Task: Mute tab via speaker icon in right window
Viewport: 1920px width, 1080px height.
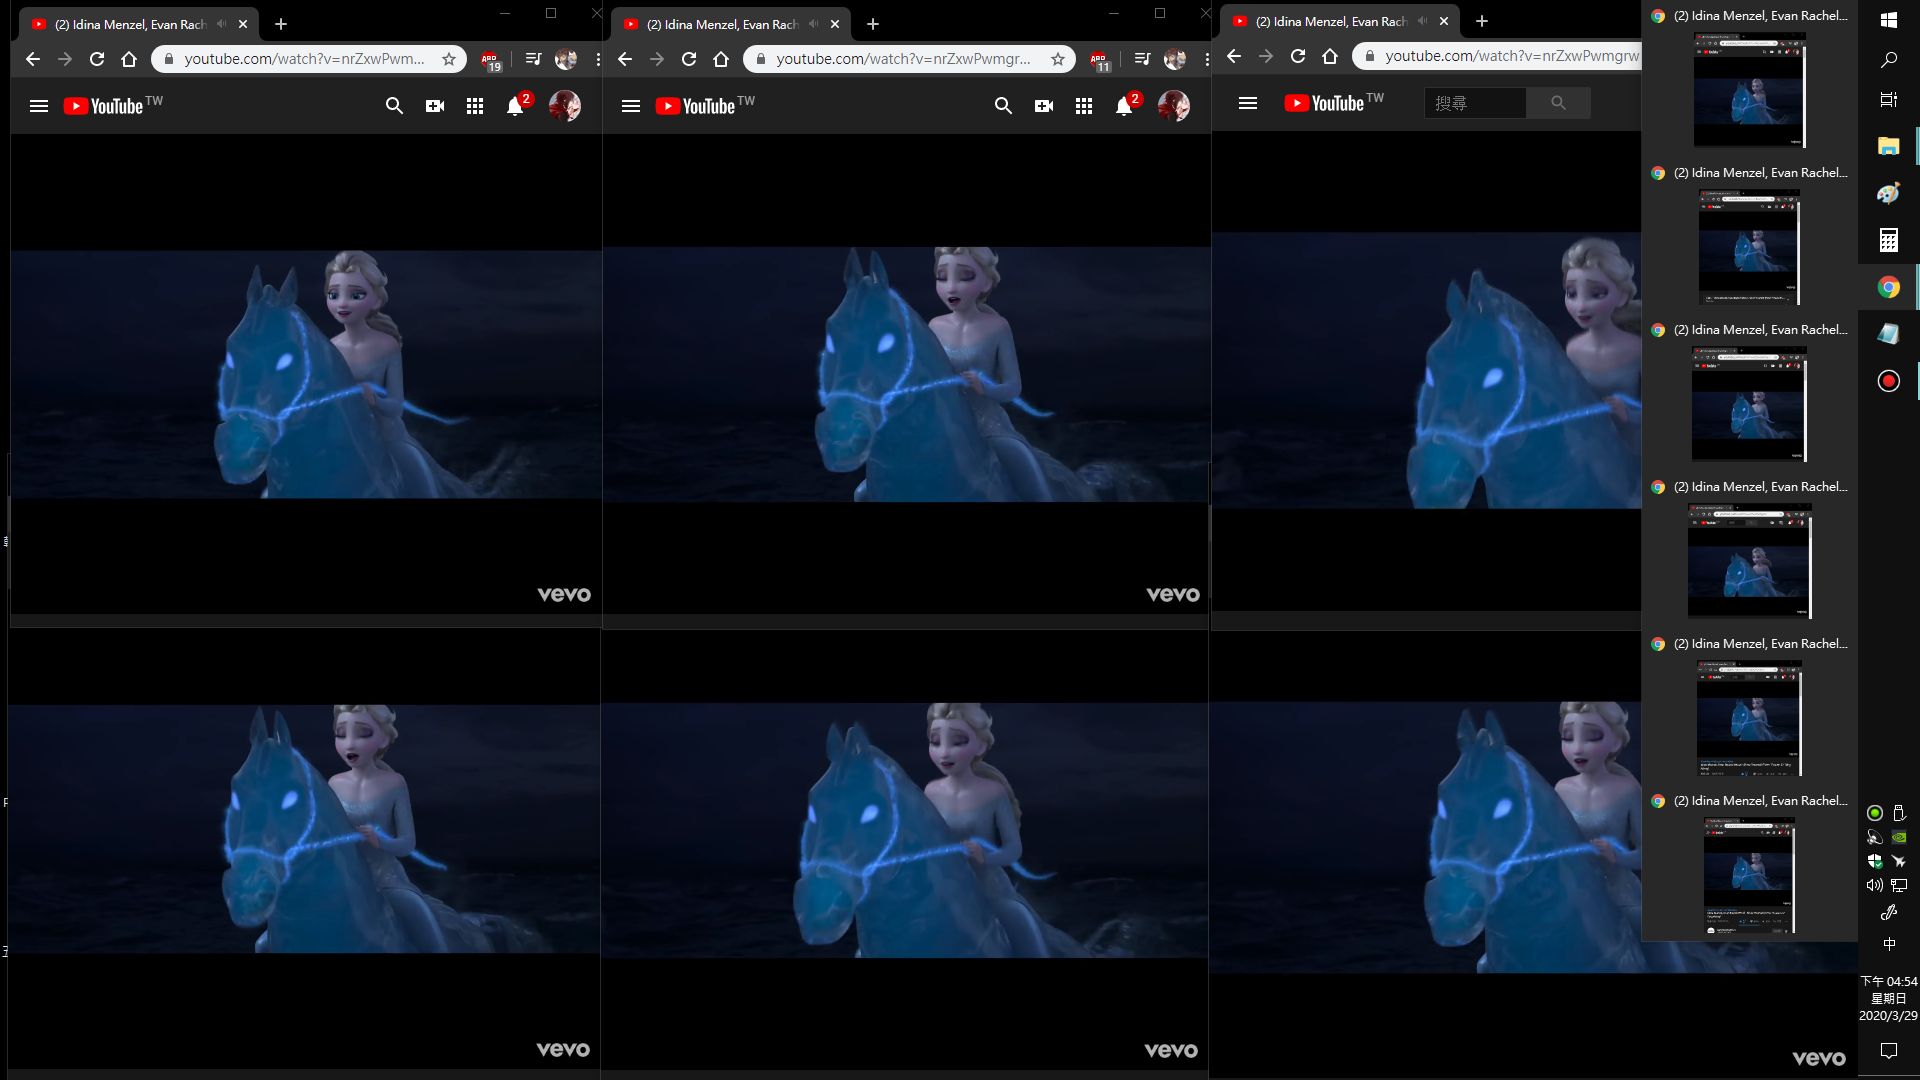Action: pos(1422,21)
